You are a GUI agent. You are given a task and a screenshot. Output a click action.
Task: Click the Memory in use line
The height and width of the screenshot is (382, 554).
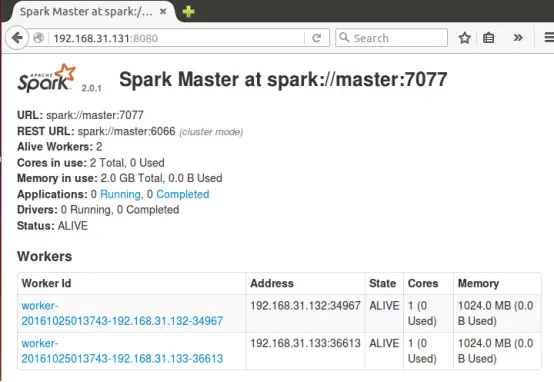tap(120, 178)
